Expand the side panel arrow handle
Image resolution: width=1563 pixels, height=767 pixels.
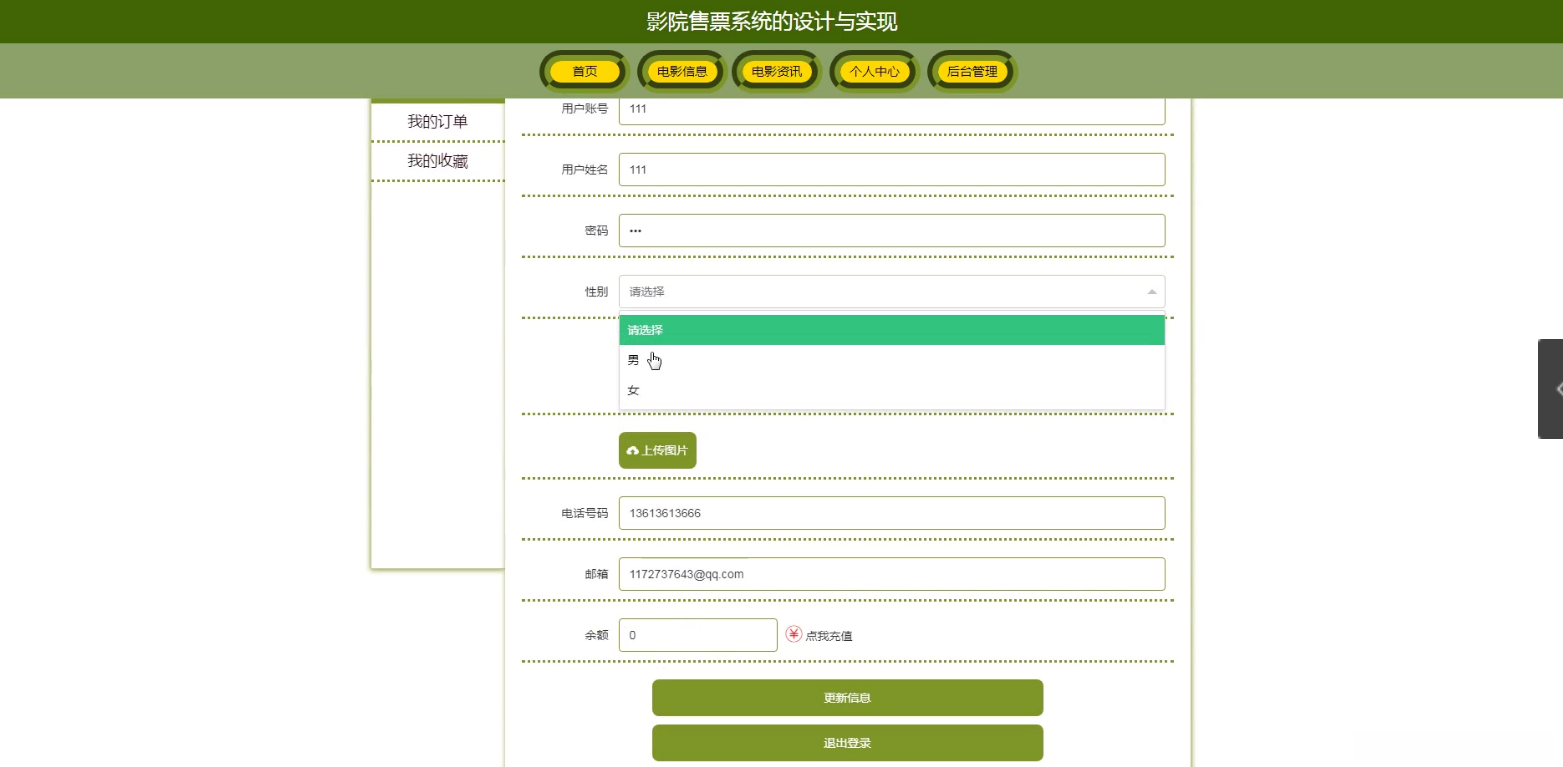[1551, 389]
